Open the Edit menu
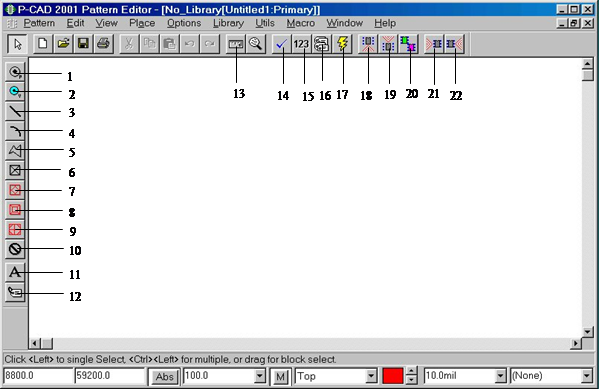Viewport: 599px width, 389px height. coord(75,23)
